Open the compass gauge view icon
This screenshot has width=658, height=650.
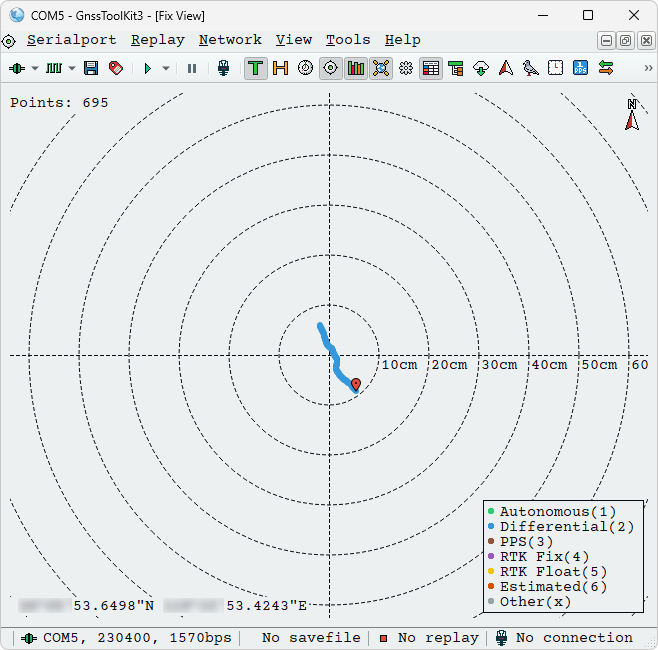pyautogui.click(x=305, y=68)
